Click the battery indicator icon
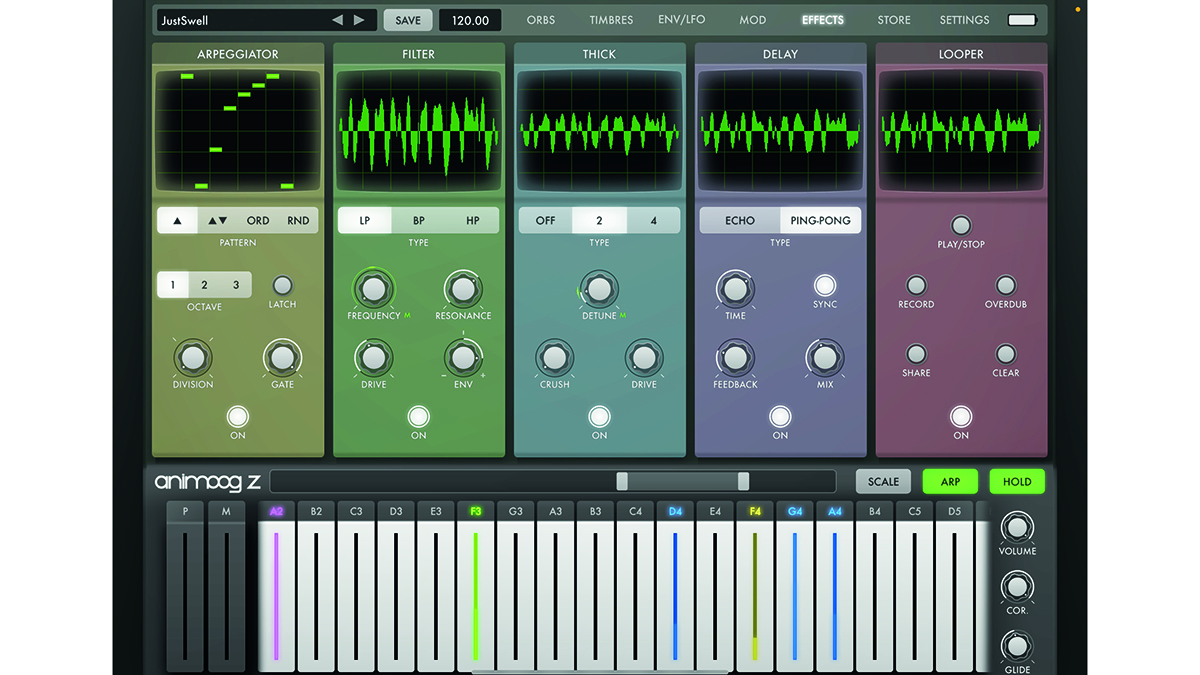 point(1022,20)
